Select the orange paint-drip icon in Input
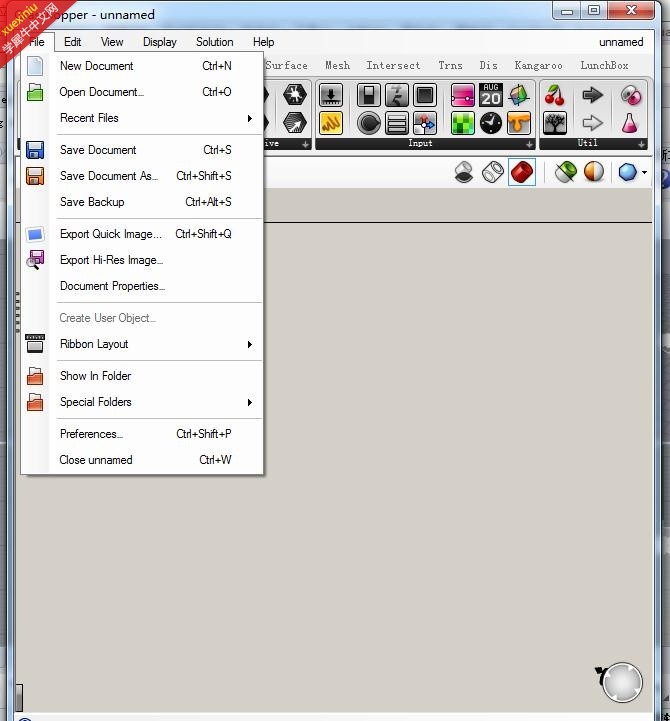This screenshot has height=721, width=670. coord(519,123)
